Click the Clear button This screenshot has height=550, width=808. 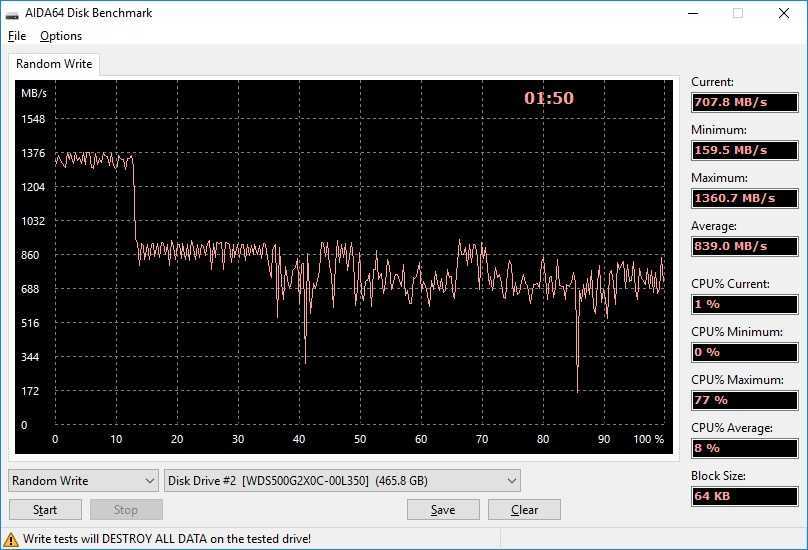524,509
